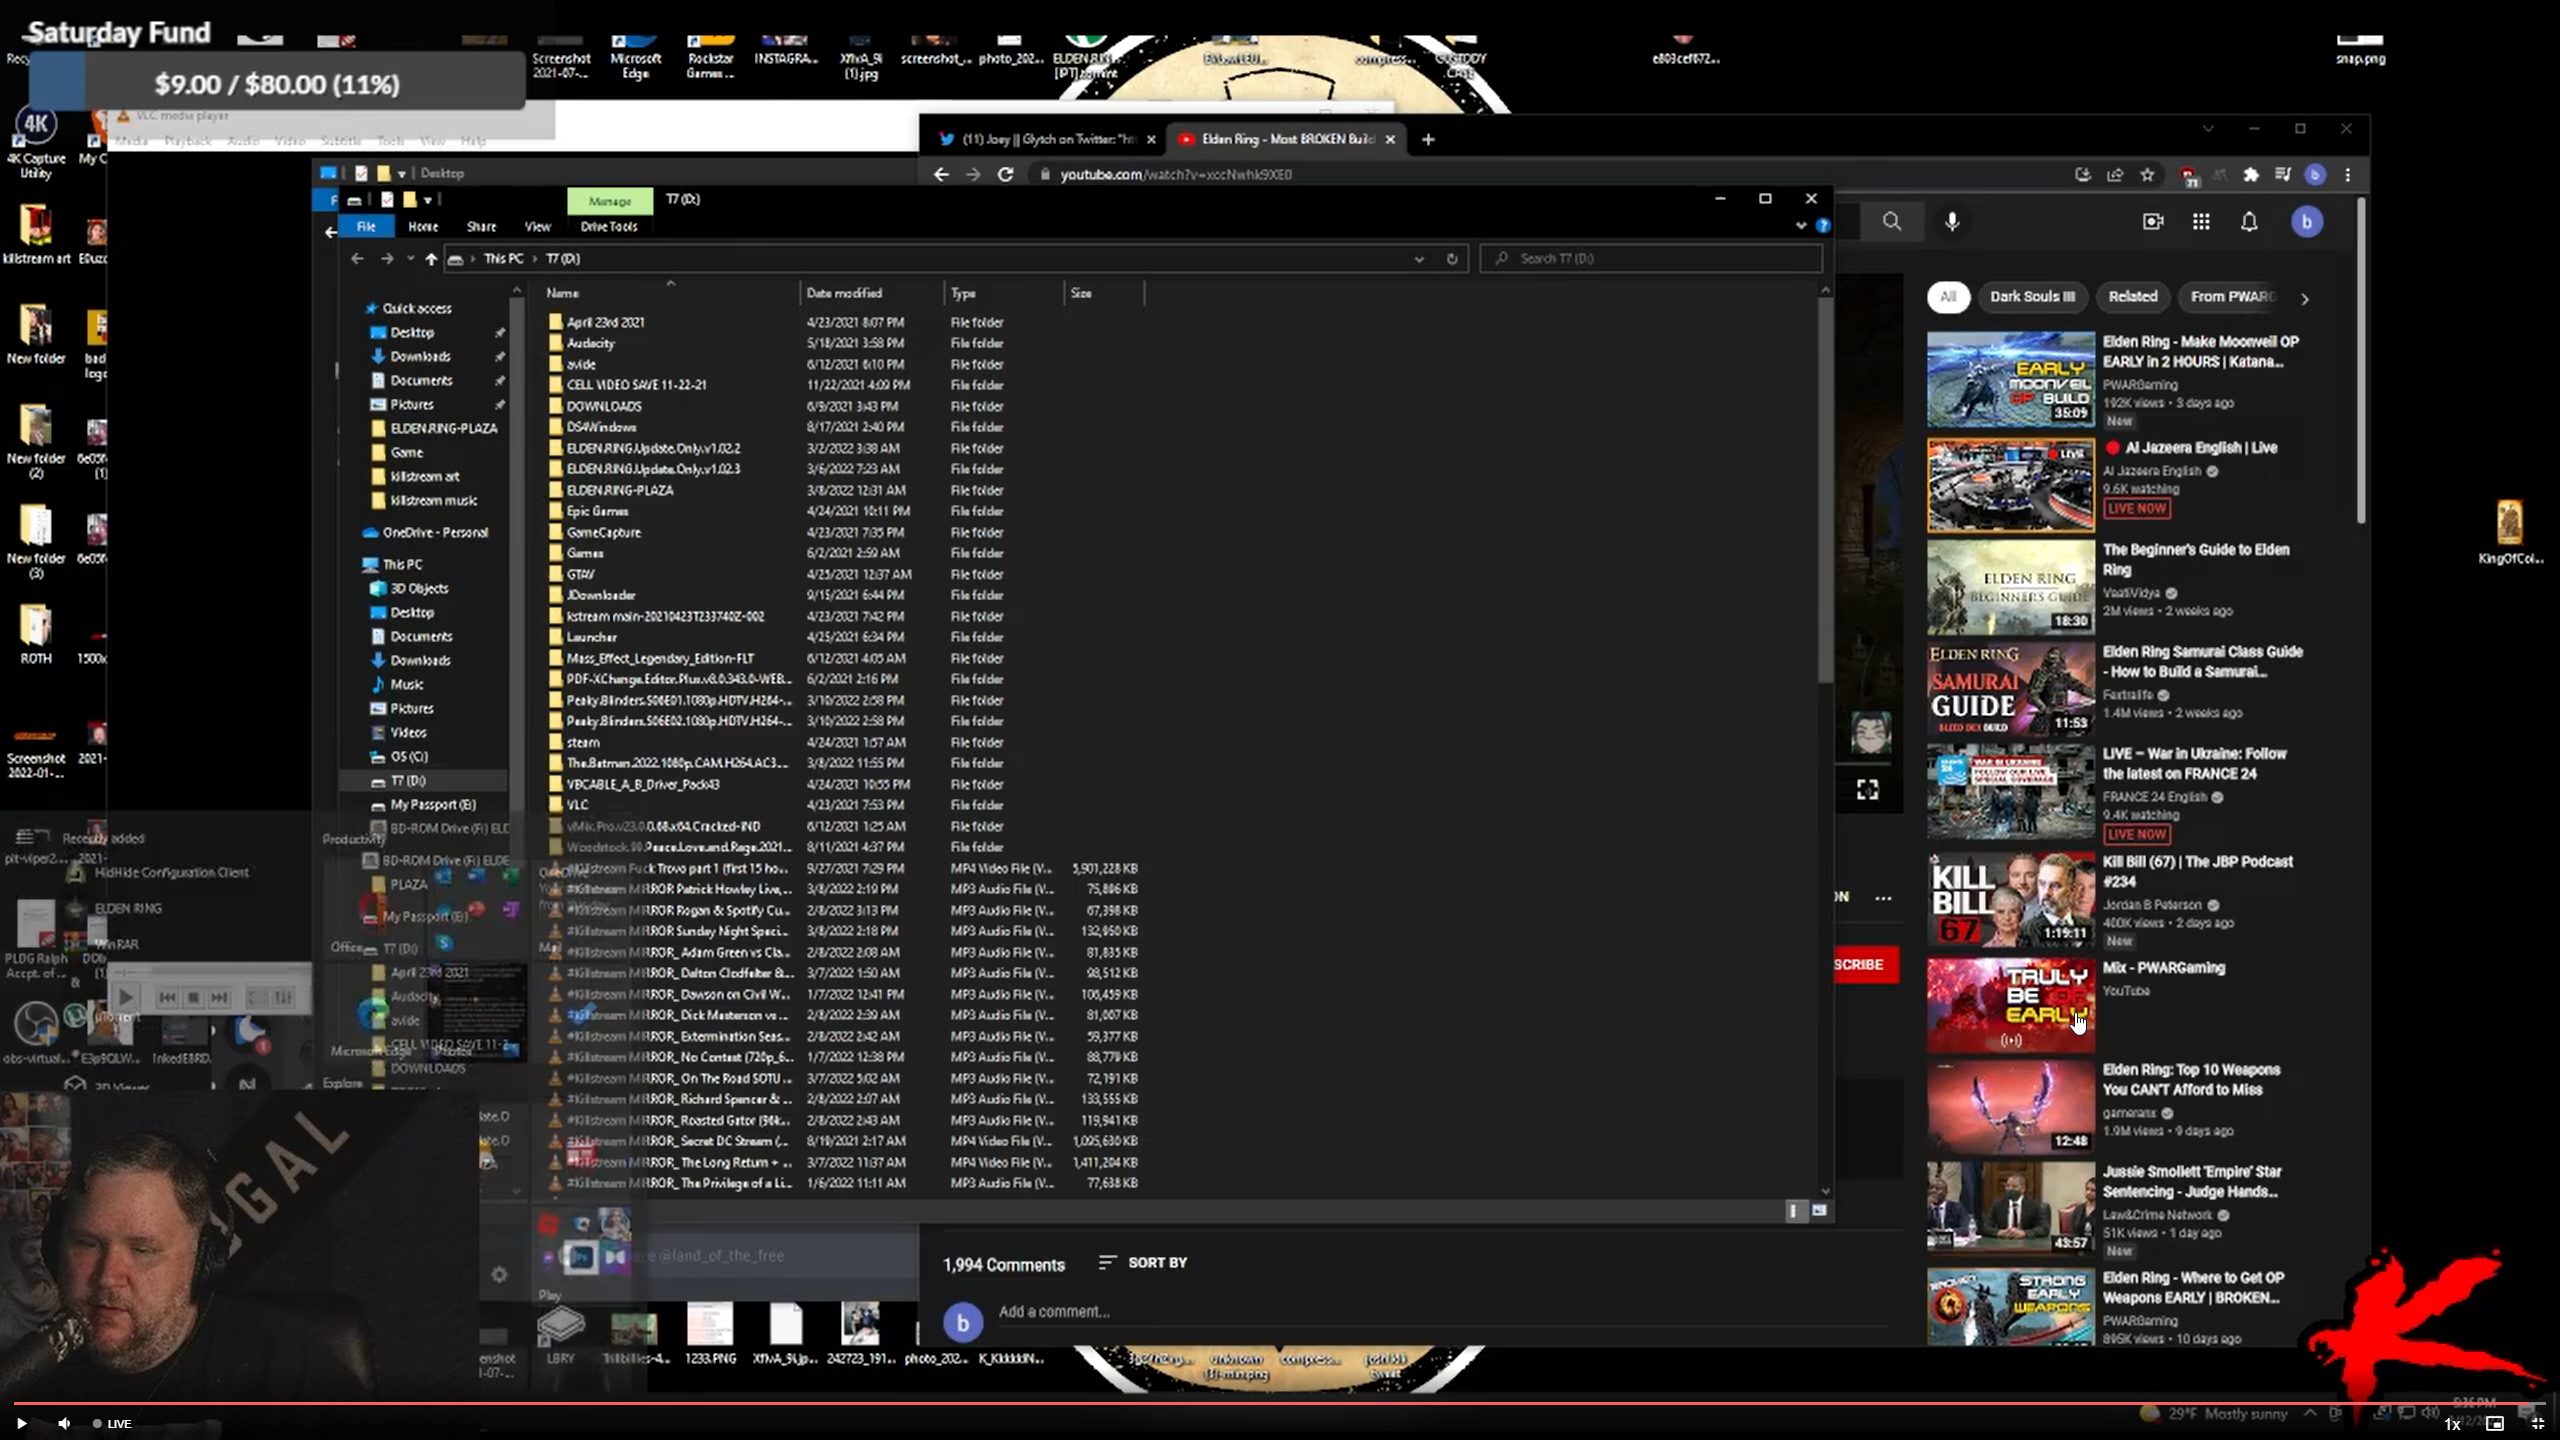Click the YouTube voice search microphone
This screenshot has height=1440, width=2560.
[x=1952, y=222]
